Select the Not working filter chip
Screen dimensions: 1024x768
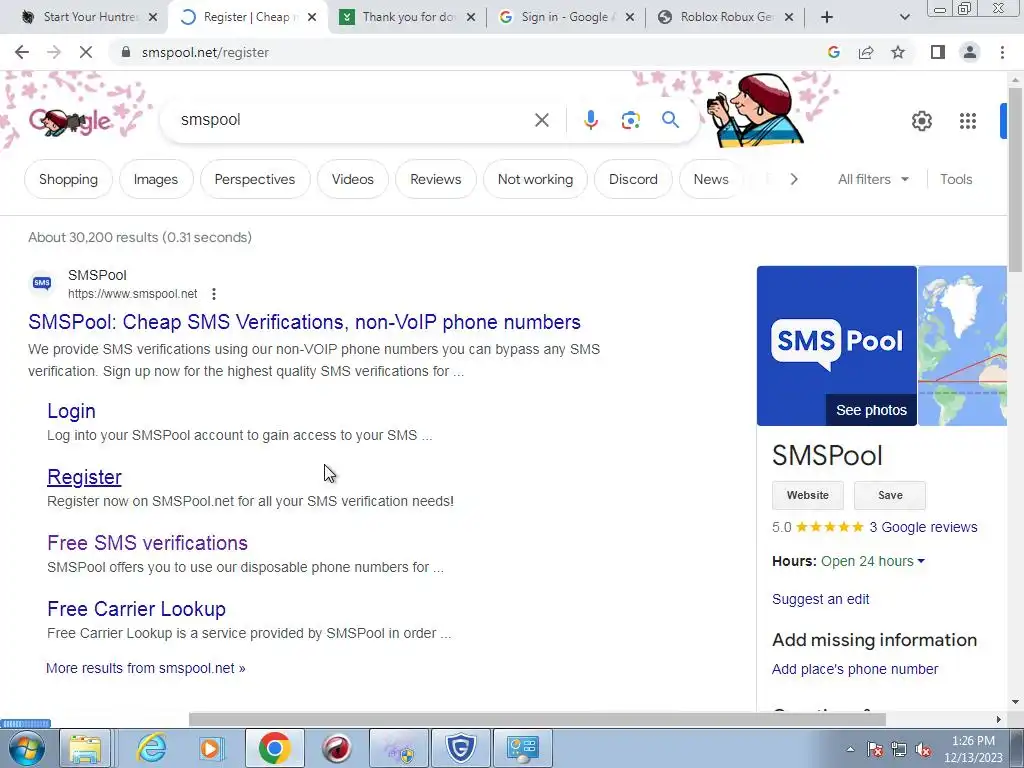(x=535, y=179)
